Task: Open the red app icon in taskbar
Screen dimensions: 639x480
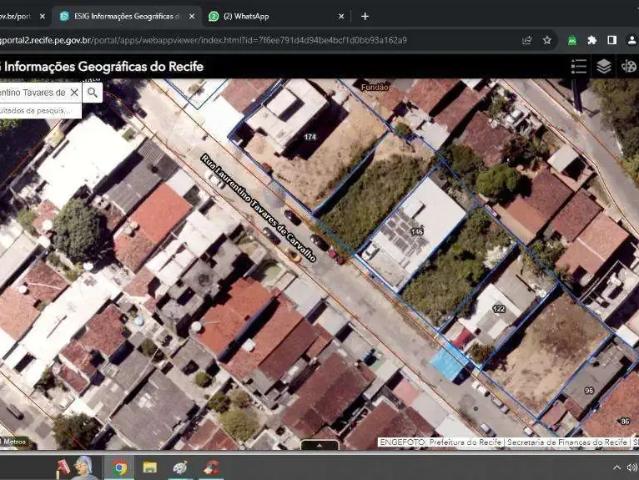Action: pos(212,468)
